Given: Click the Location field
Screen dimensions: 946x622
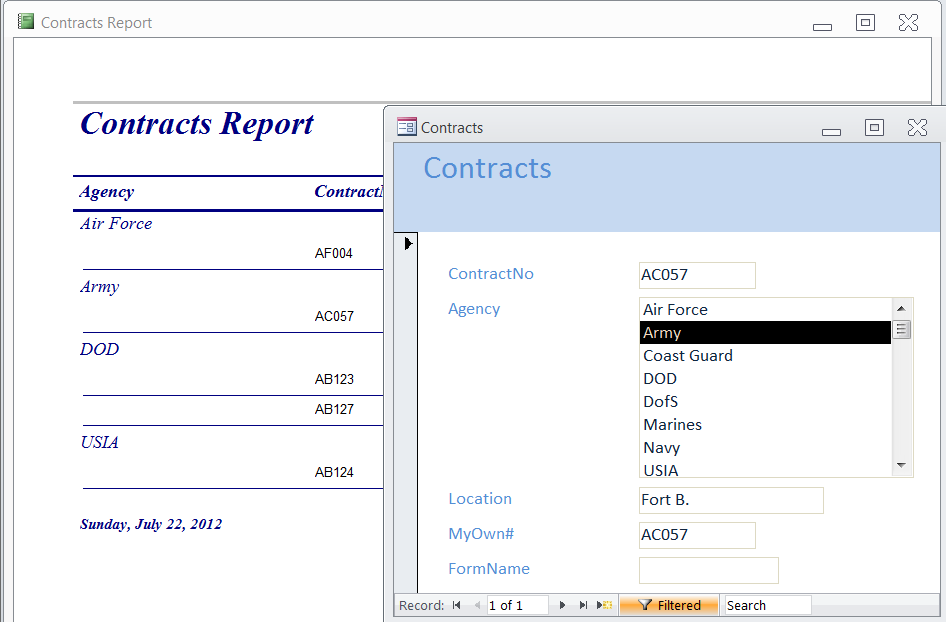Looking at the screenshot, I should click(x=730, y=500).
